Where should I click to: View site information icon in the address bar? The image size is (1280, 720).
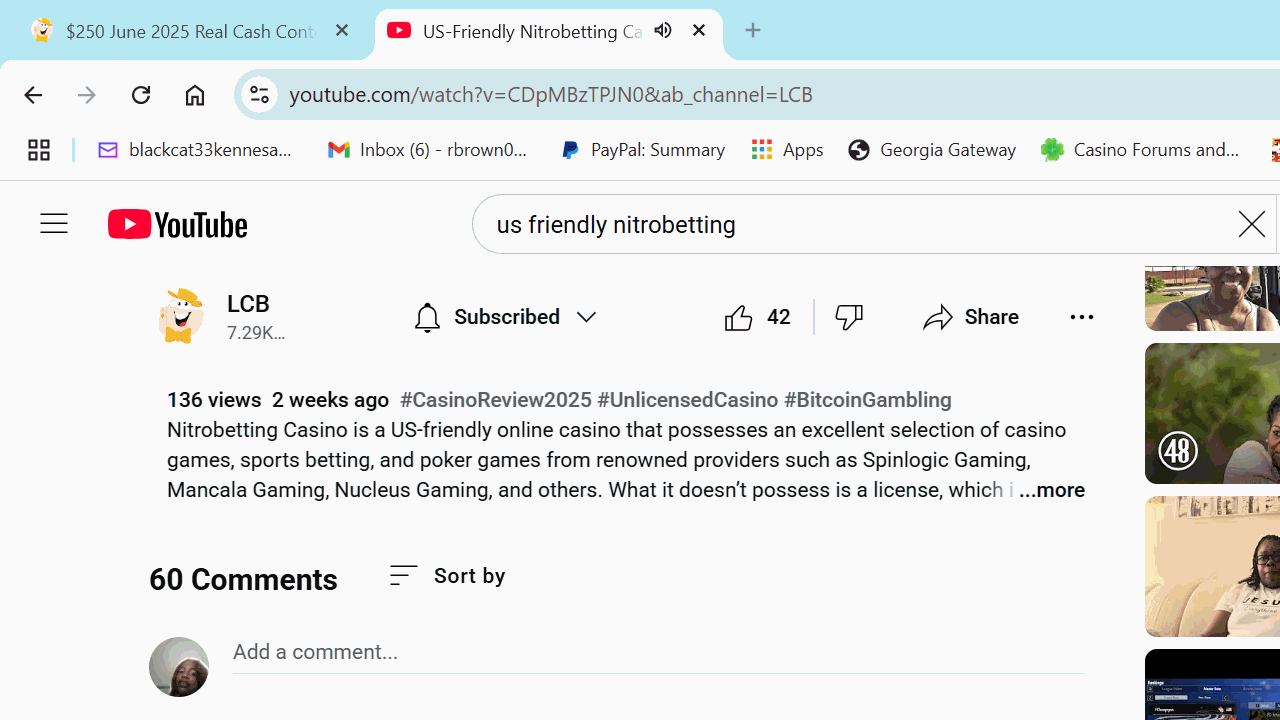(x=259, y=94)
